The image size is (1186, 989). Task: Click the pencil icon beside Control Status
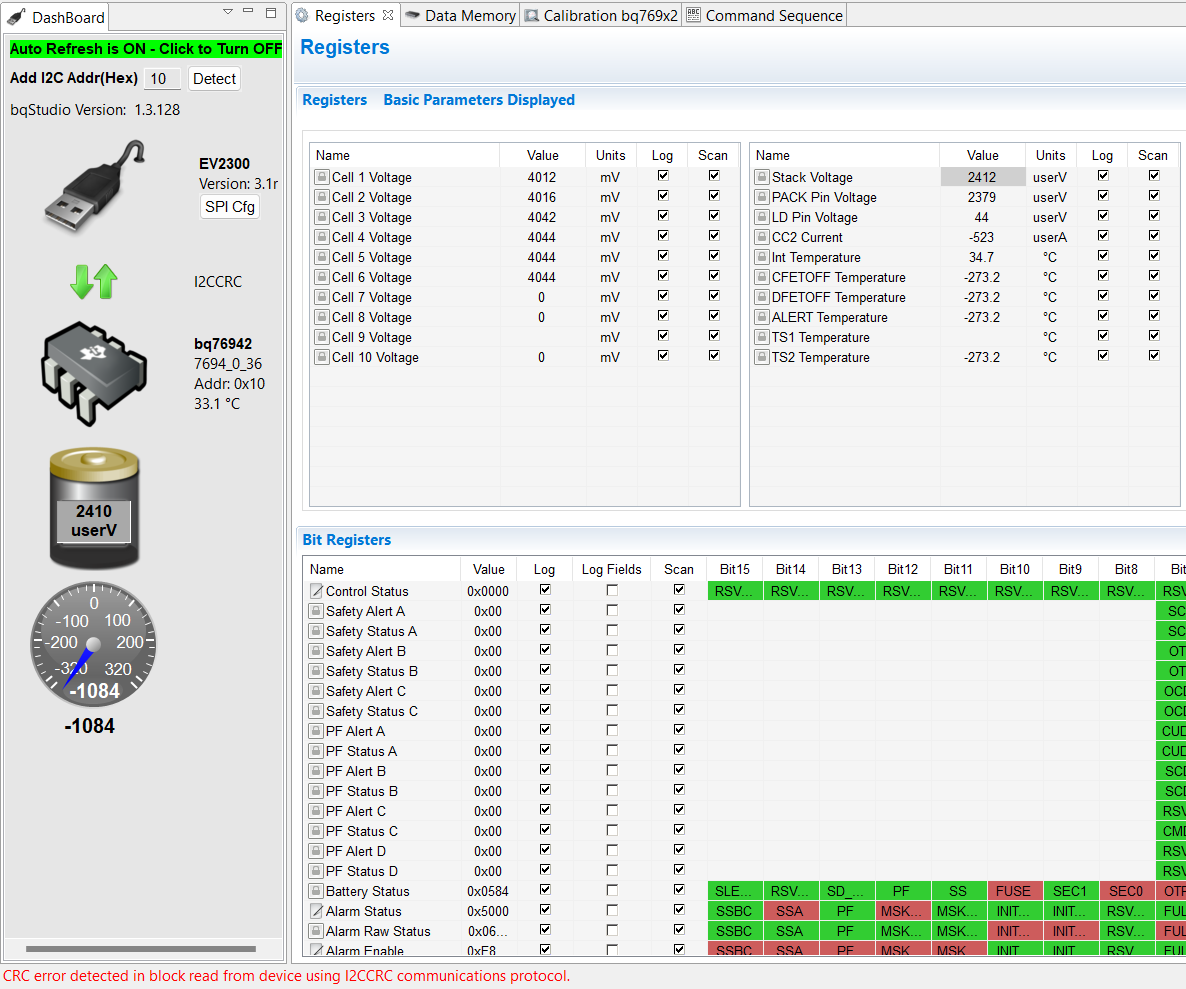[x=316, y=591]
